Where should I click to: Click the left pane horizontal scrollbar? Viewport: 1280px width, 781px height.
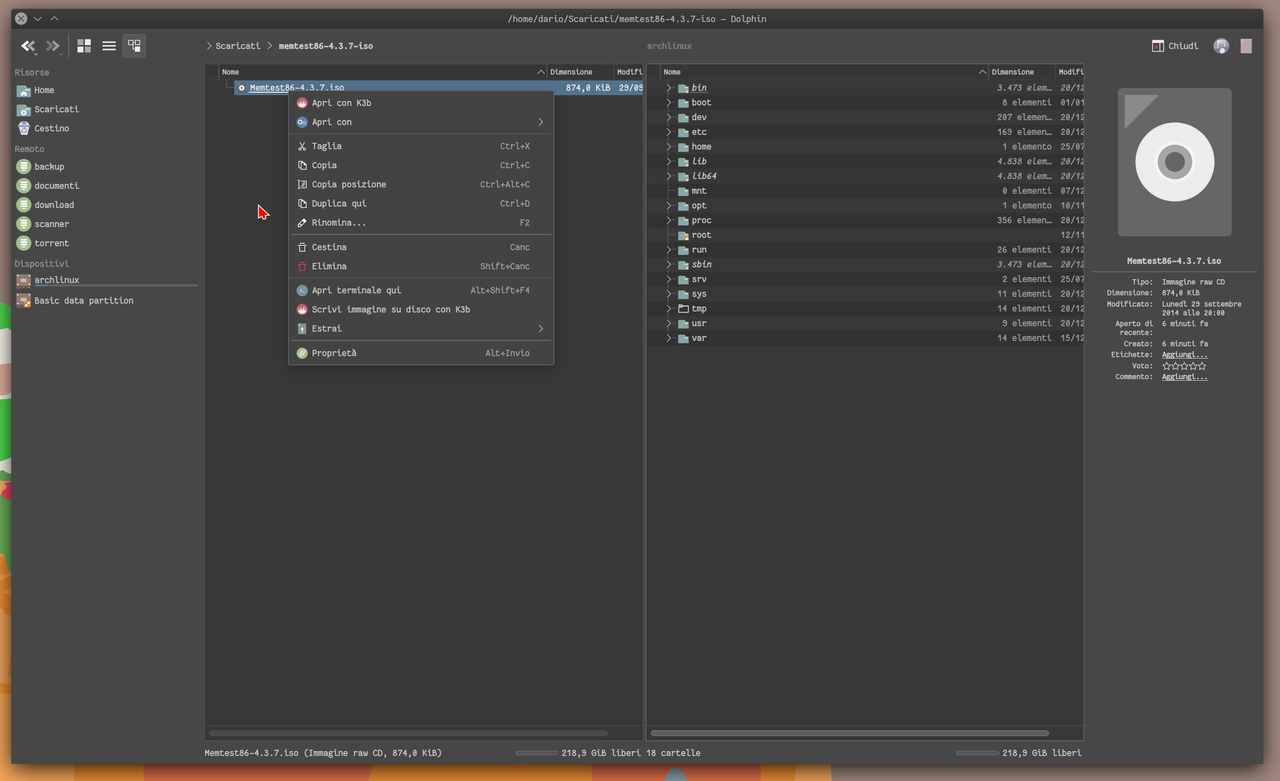[x=408, y=733]
